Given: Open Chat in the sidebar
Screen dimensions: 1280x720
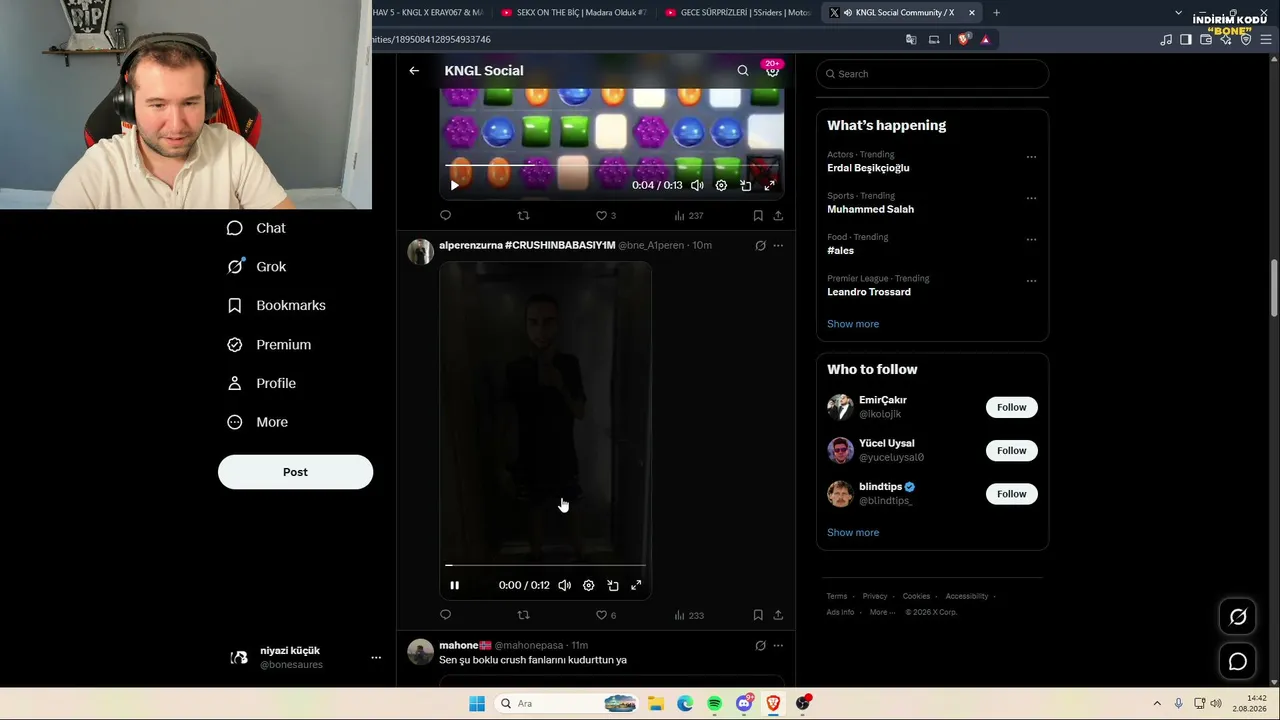Looking at the screenshot, I should [257, 228].
